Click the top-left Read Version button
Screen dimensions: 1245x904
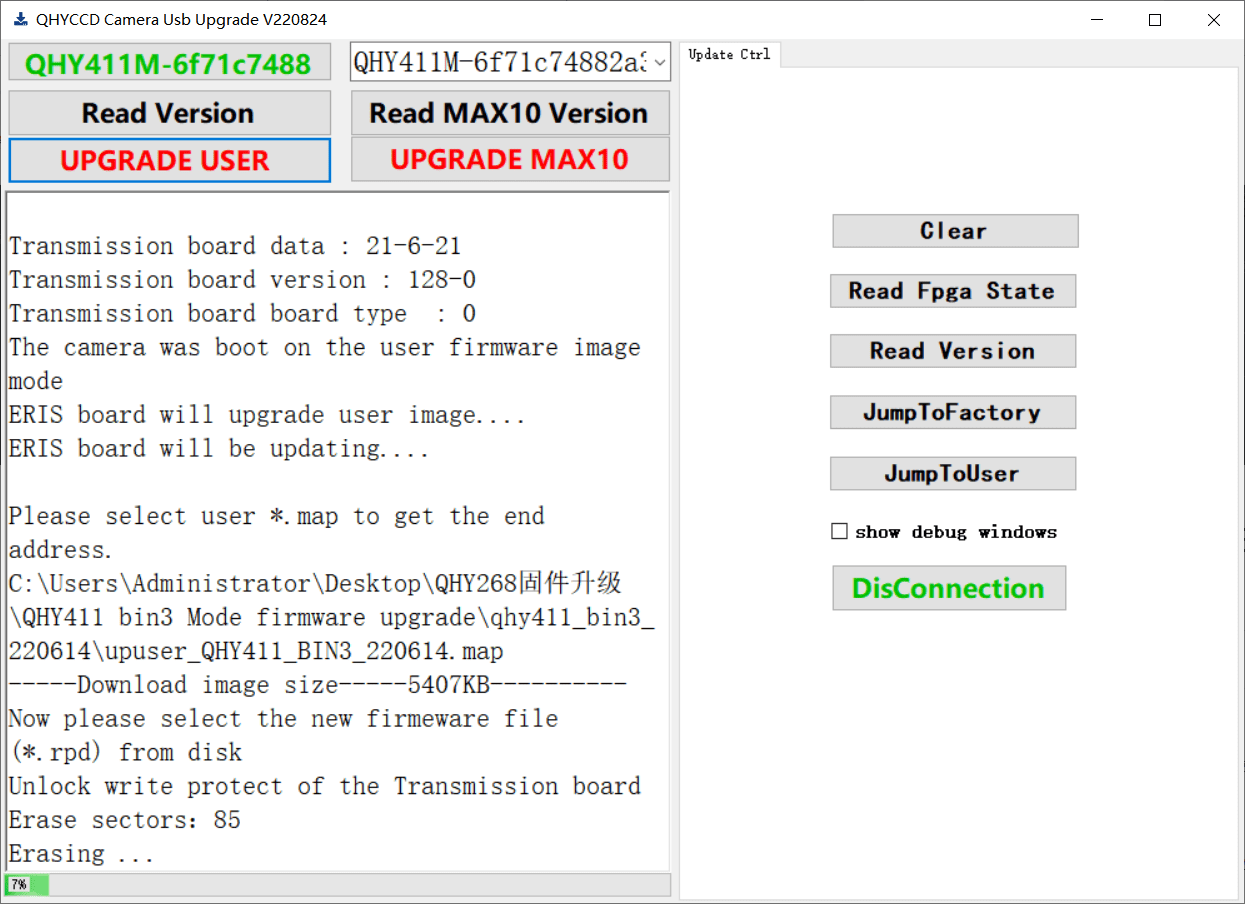click(x=169, y=113)
